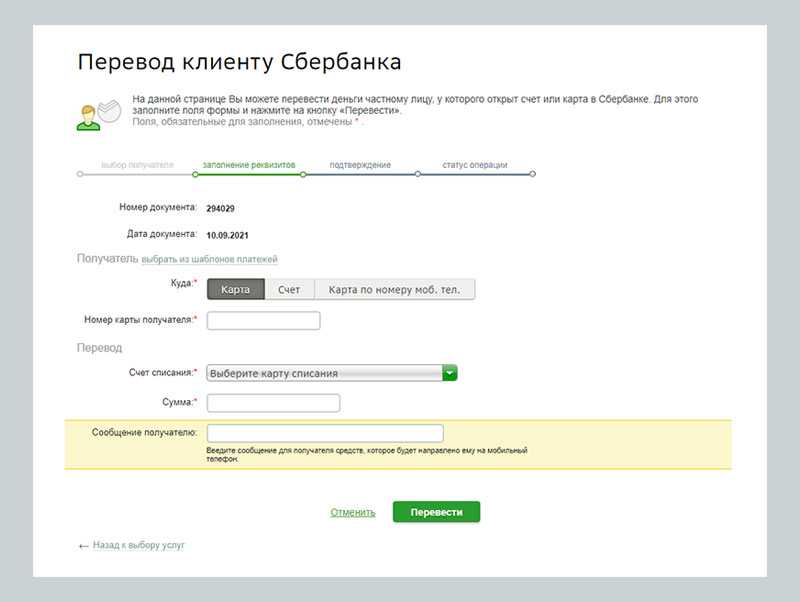Click document number 294029
800x602 pixels.
click(220, 208)
